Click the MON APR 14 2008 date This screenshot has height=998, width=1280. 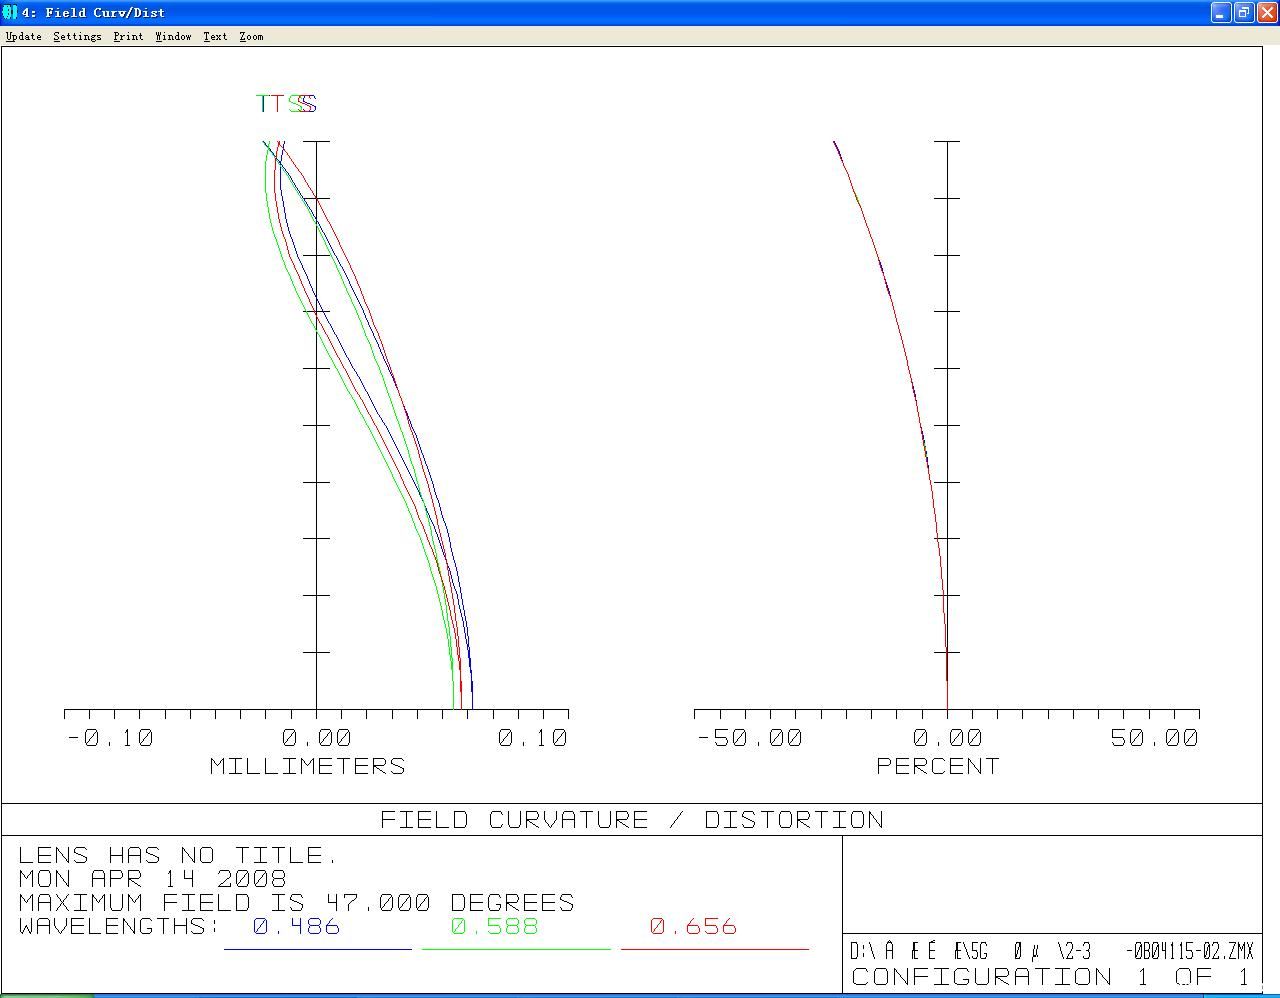(x=152, y=879)
